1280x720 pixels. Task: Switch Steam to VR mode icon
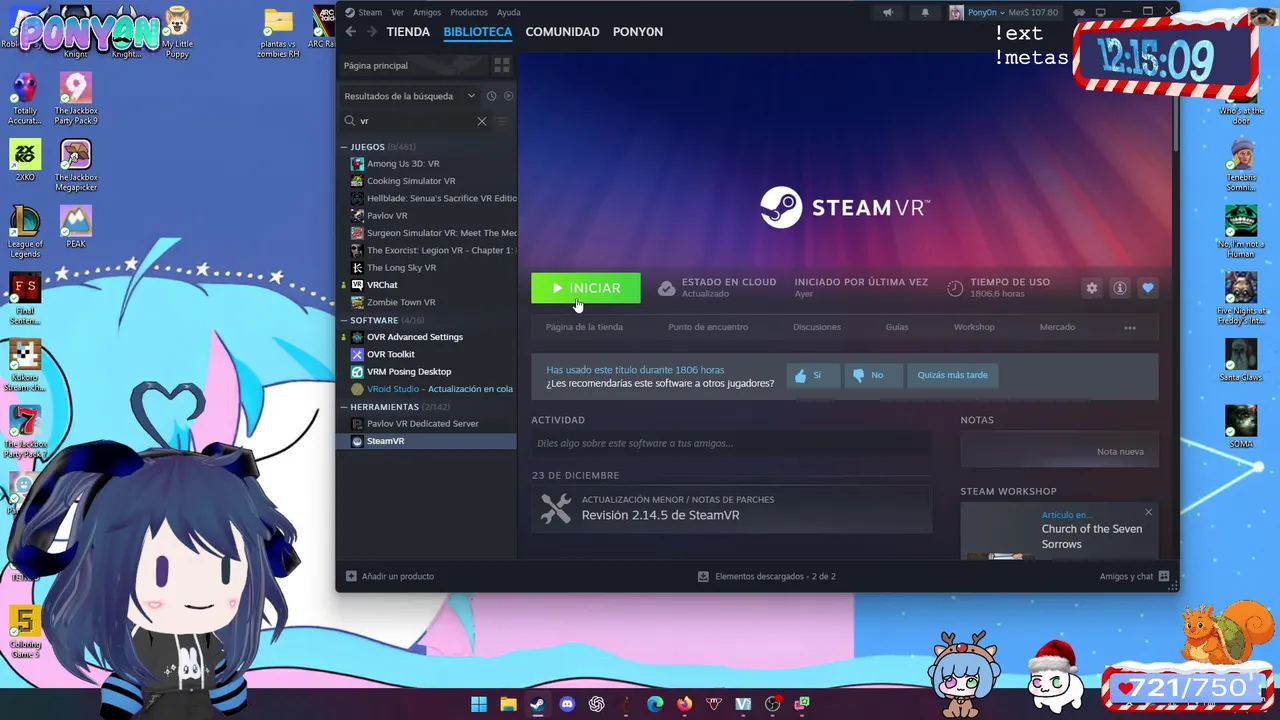(x=1079, y=12)
